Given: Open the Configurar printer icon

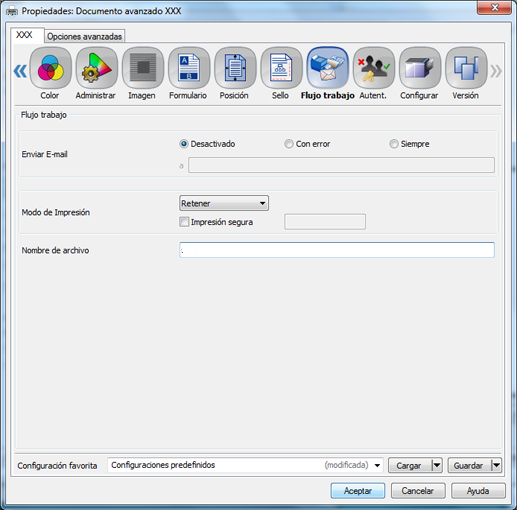Looking at the screenshot, I should click(420, 68).
